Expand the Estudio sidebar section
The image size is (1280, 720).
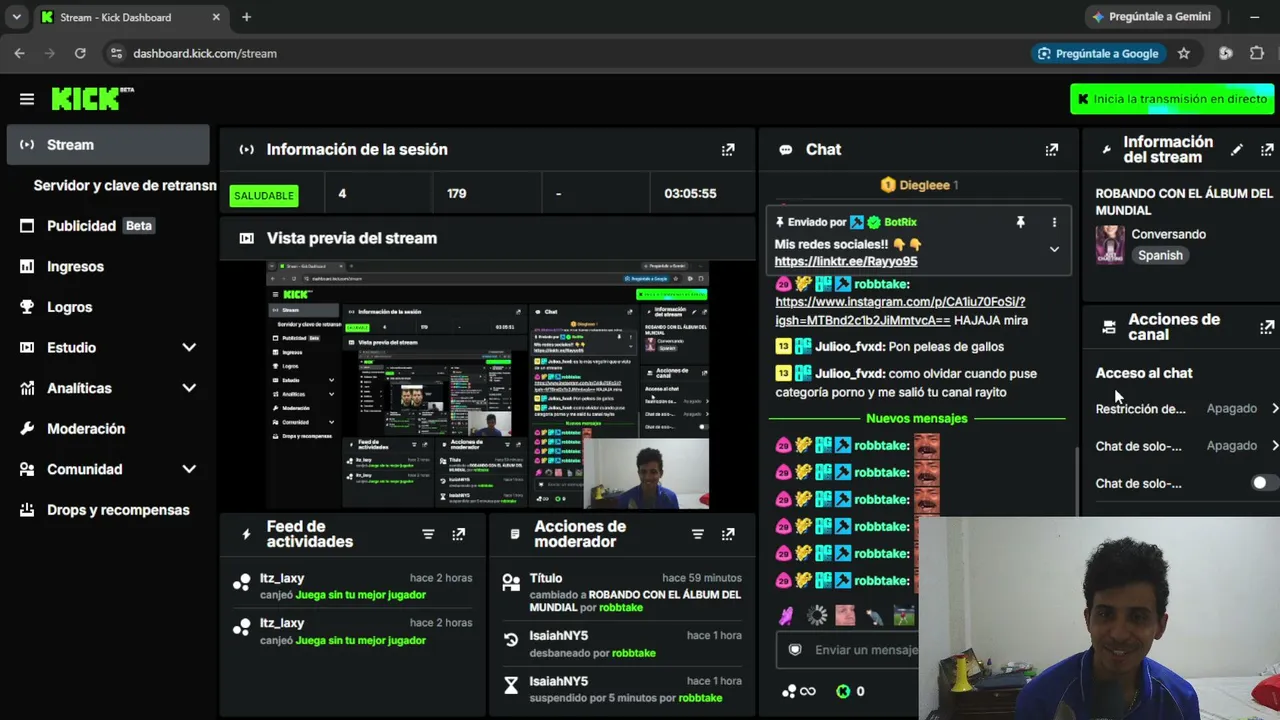pos(189,348)
